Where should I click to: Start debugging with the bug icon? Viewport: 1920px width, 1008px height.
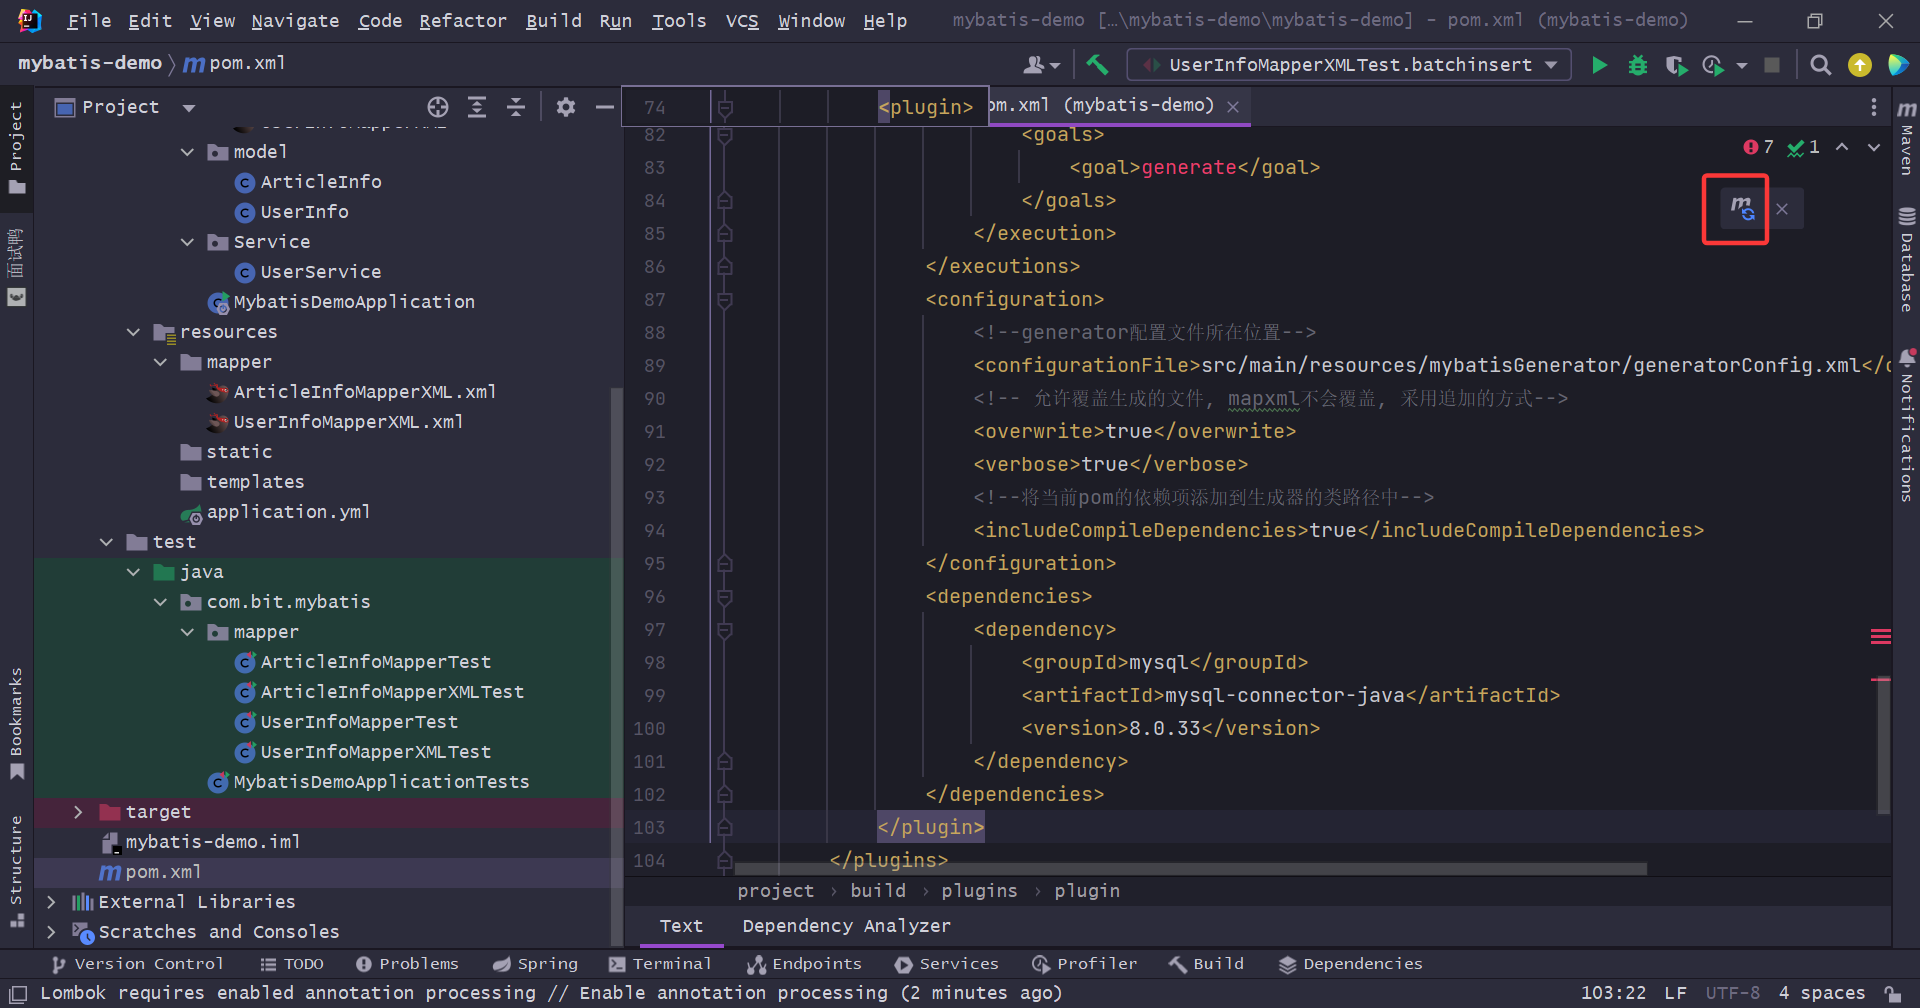click(x=1638, y=65)
